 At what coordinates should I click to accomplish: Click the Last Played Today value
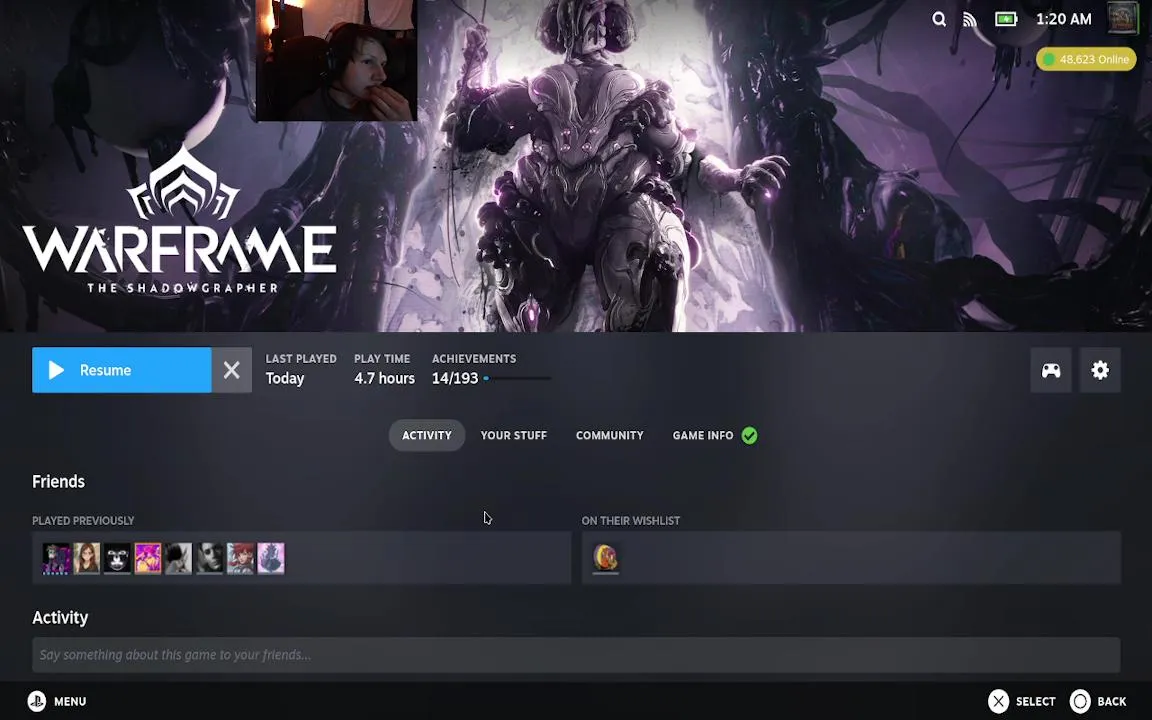coord(285,378)
